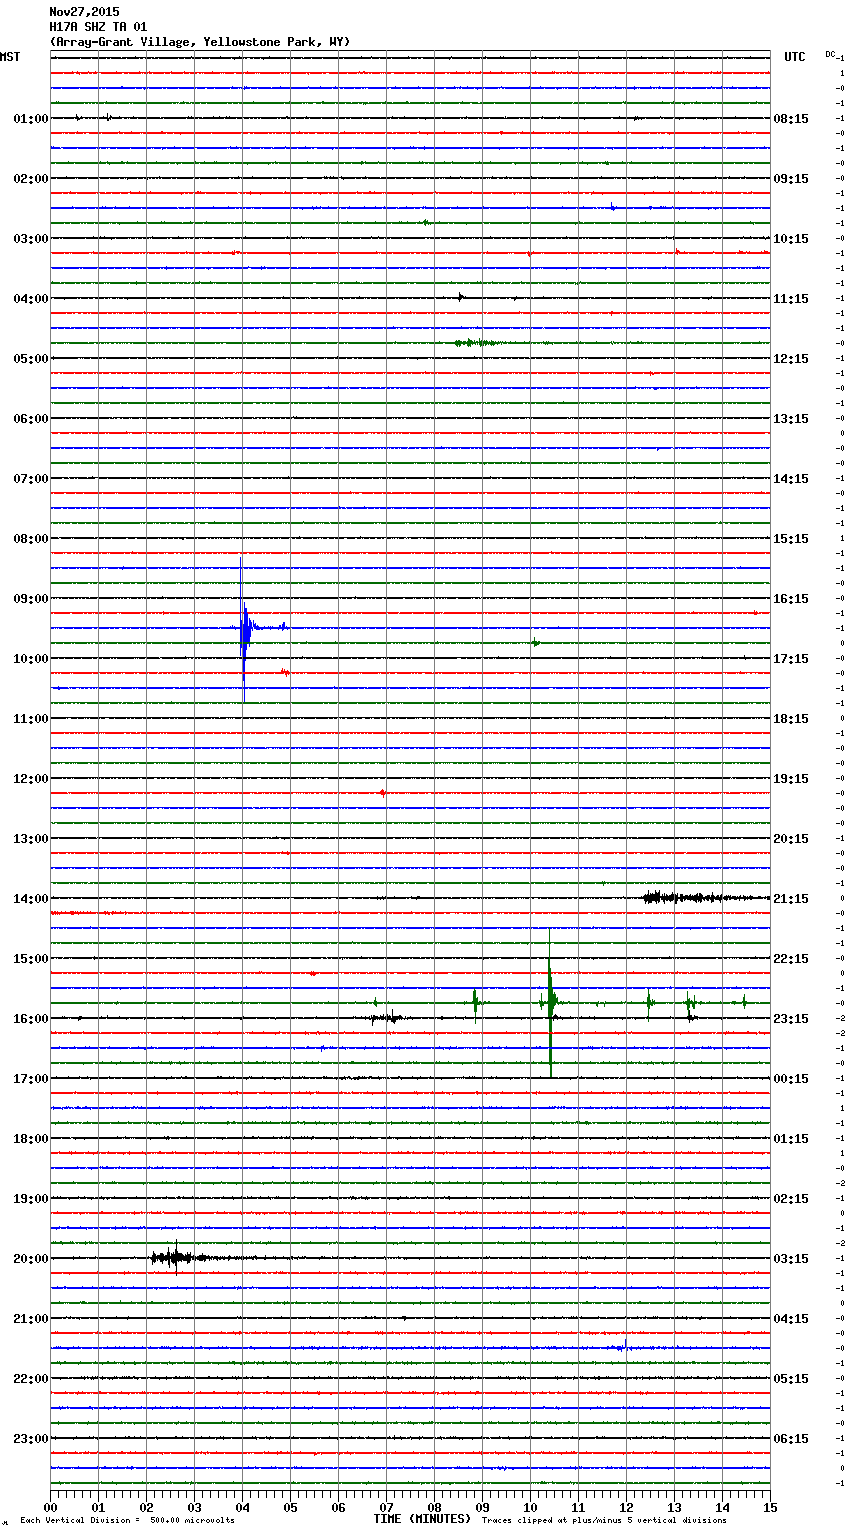Click the Each Vertical Division 500.00 microvolts note
Screen dimensions: 850x1534
[x=127, y=1520]
